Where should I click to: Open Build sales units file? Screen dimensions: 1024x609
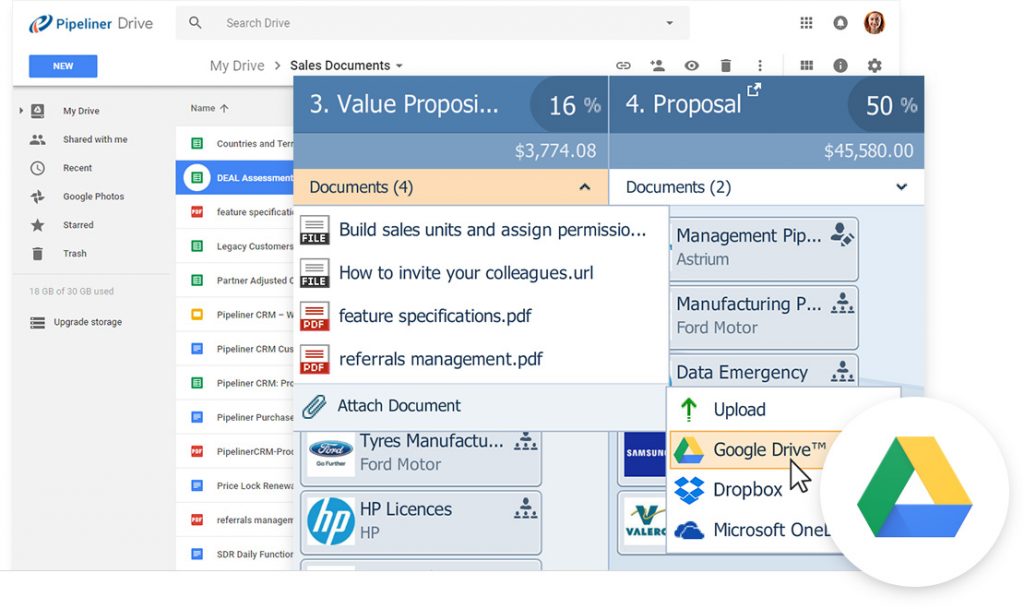pyautogui.click(x=481, y=230)
